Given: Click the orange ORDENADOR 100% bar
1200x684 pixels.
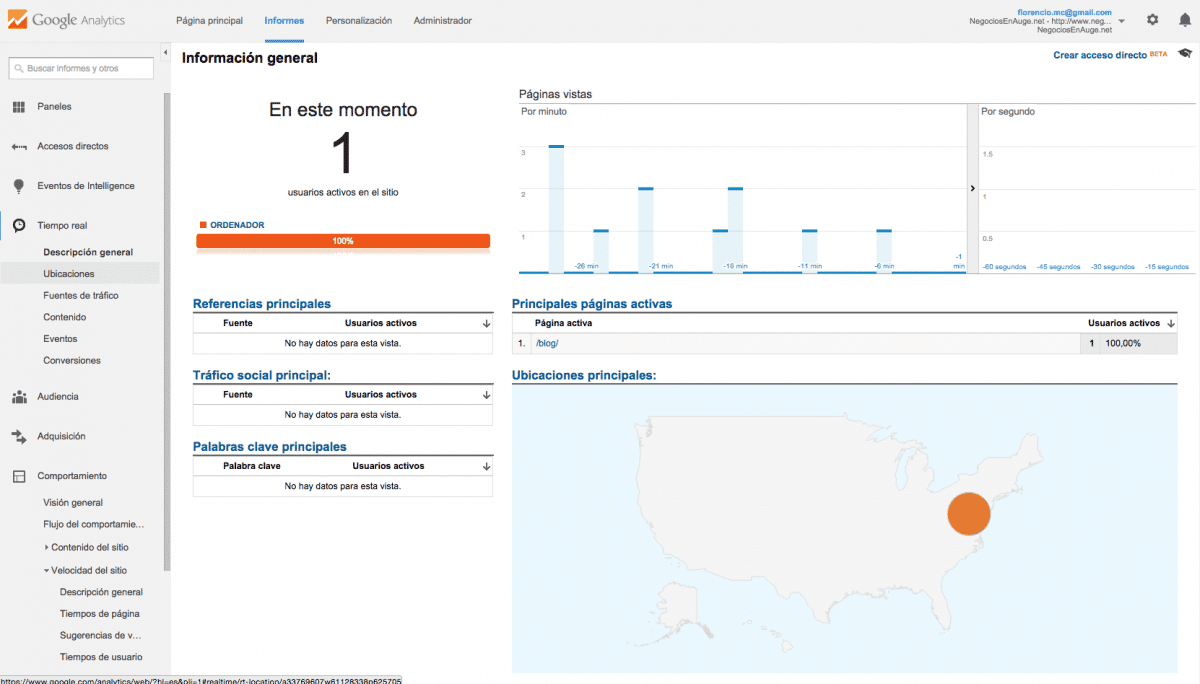Looking at the screenshot, I should [x=343, y=241].
